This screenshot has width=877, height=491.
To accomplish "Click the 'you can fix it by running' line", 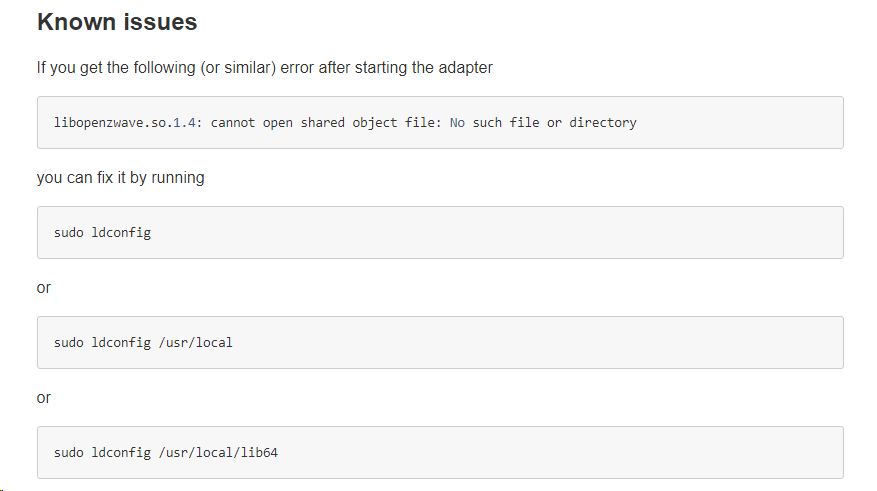I will (121, 178).
